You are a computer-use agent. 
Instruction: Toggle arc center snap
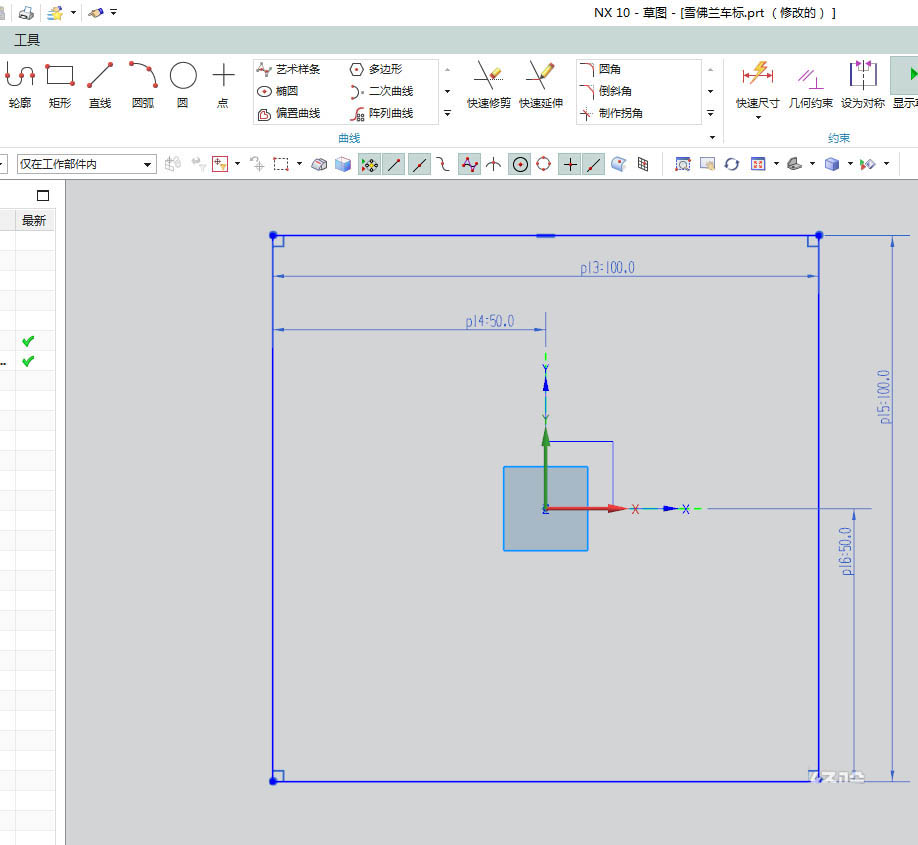coord(520,165)
